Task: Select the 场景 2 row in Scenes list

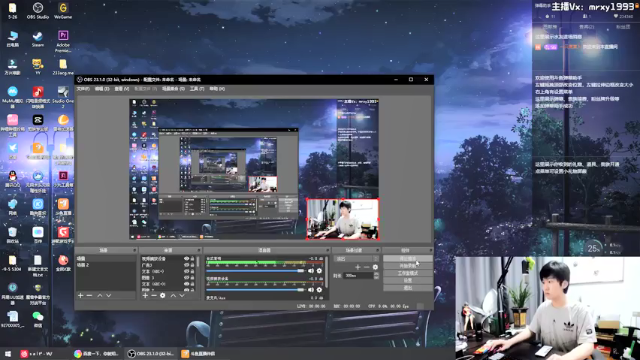Action: pos(106,265)
